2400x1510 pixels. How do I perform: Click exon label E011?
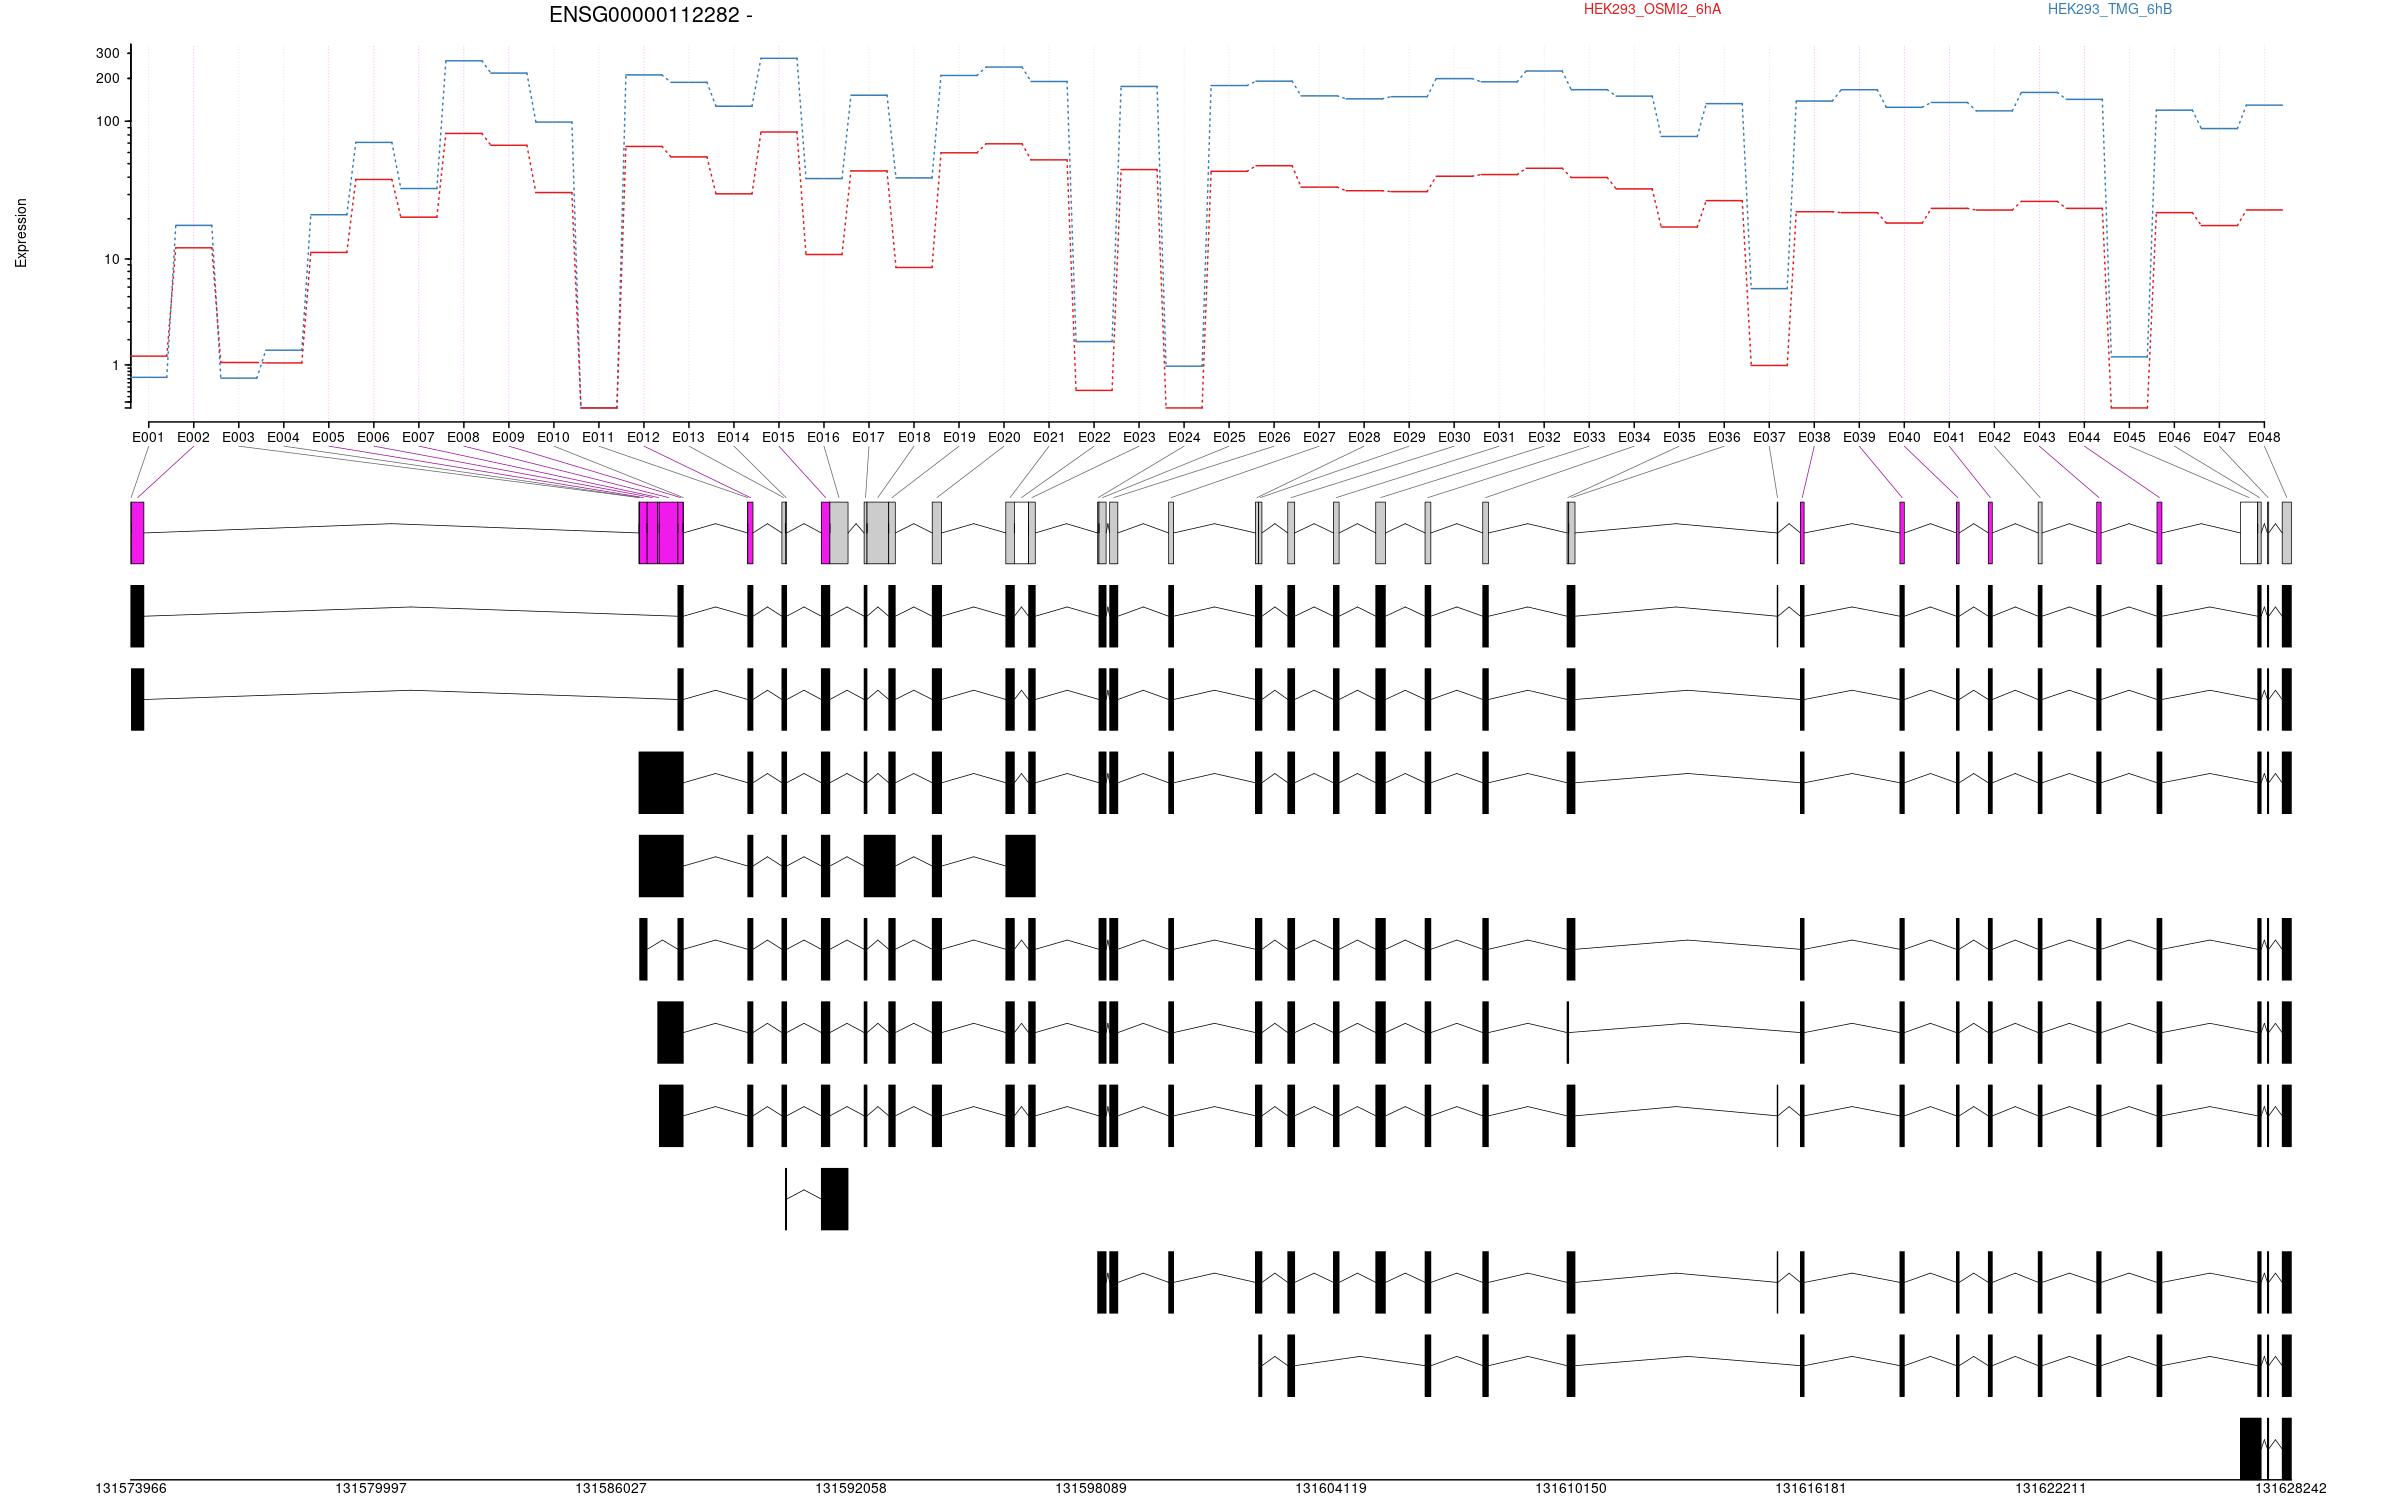598,437
